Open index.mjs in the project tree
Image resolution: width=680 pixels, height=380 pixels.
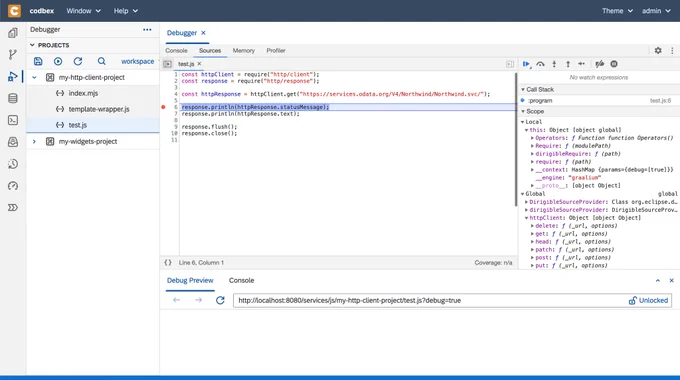83,93
